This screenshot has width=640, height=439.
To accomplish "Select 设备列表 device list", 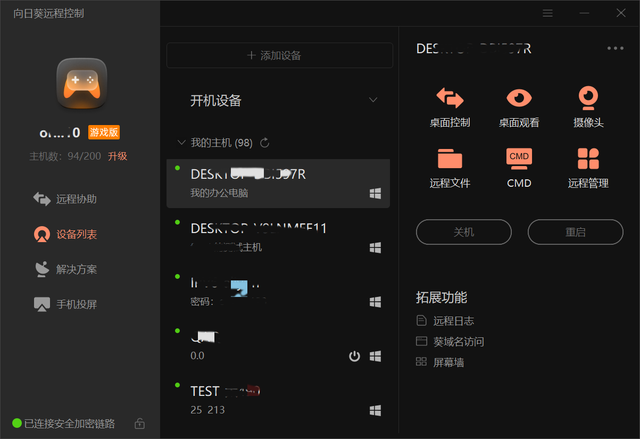I will coord(65,234).
